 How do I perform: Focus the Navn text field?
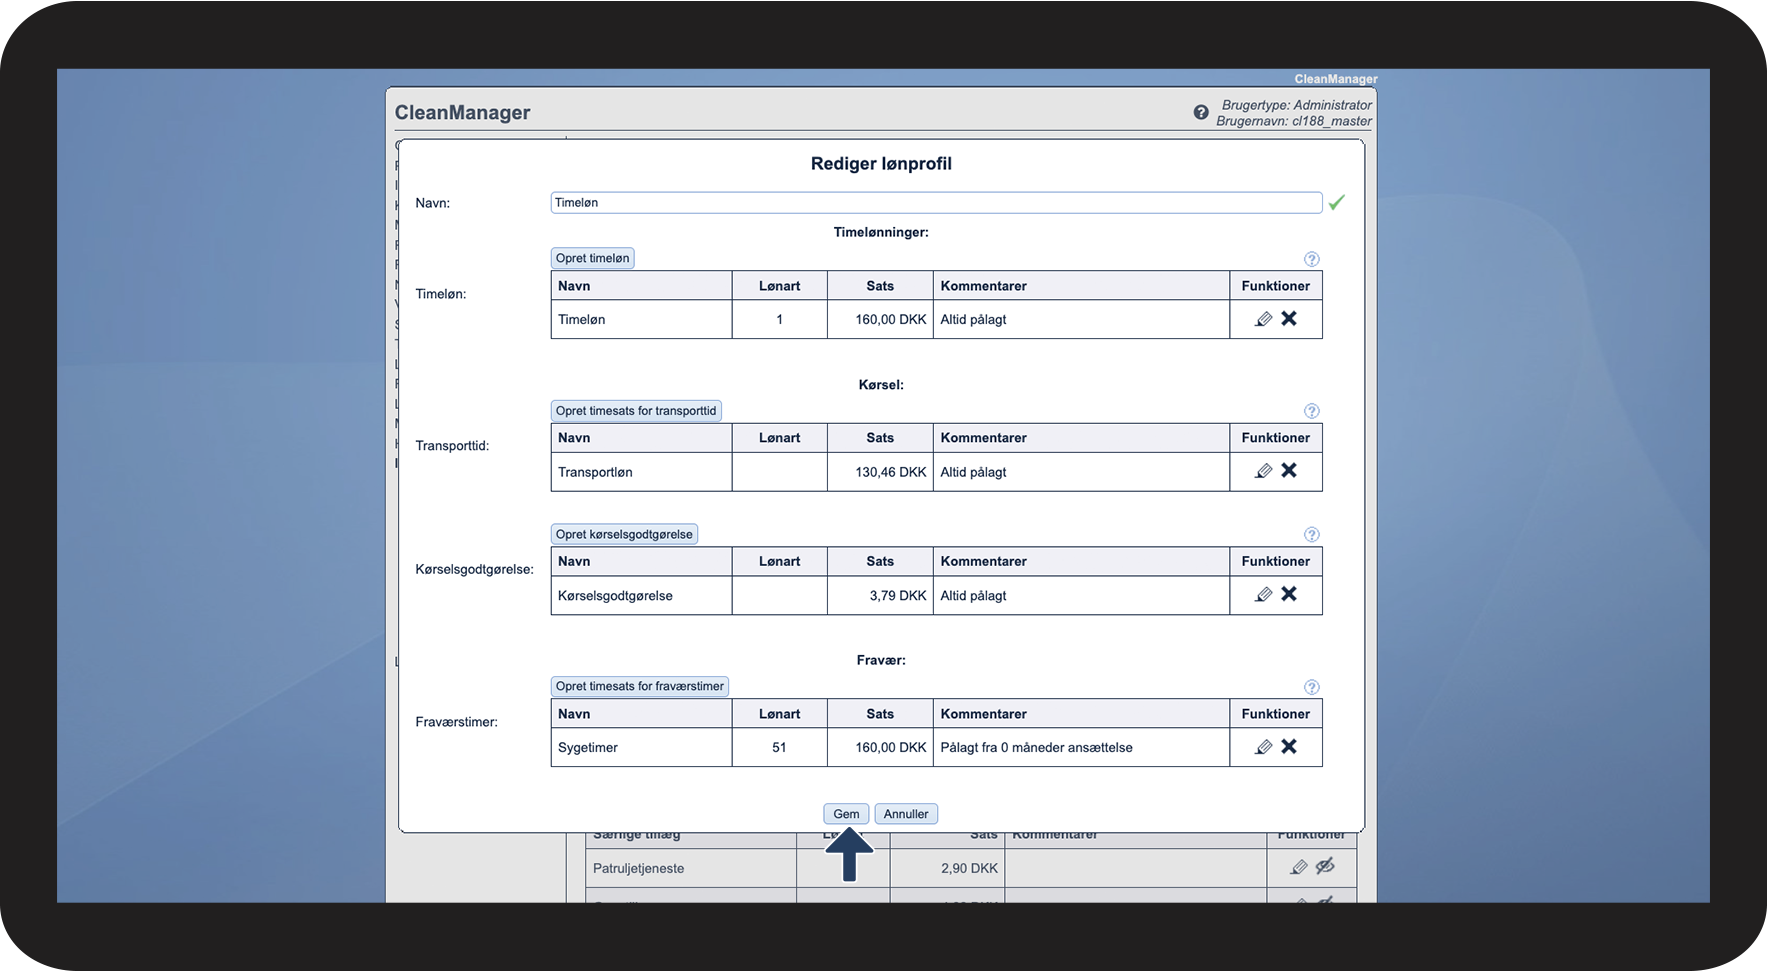(936, 203)
